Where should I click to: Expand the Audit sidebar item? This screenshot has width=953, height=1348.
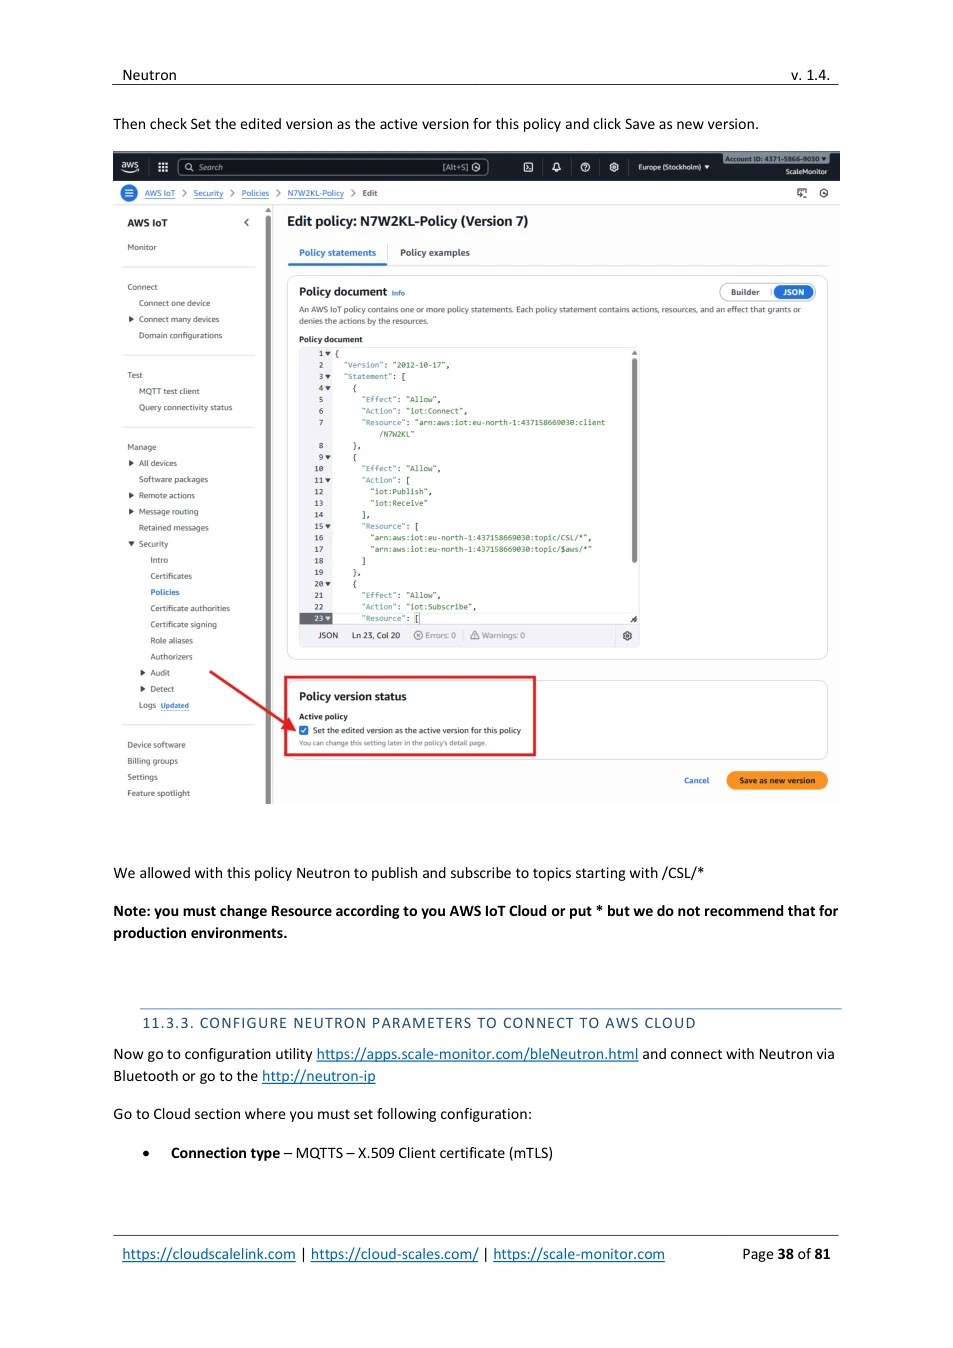(143, 673)
